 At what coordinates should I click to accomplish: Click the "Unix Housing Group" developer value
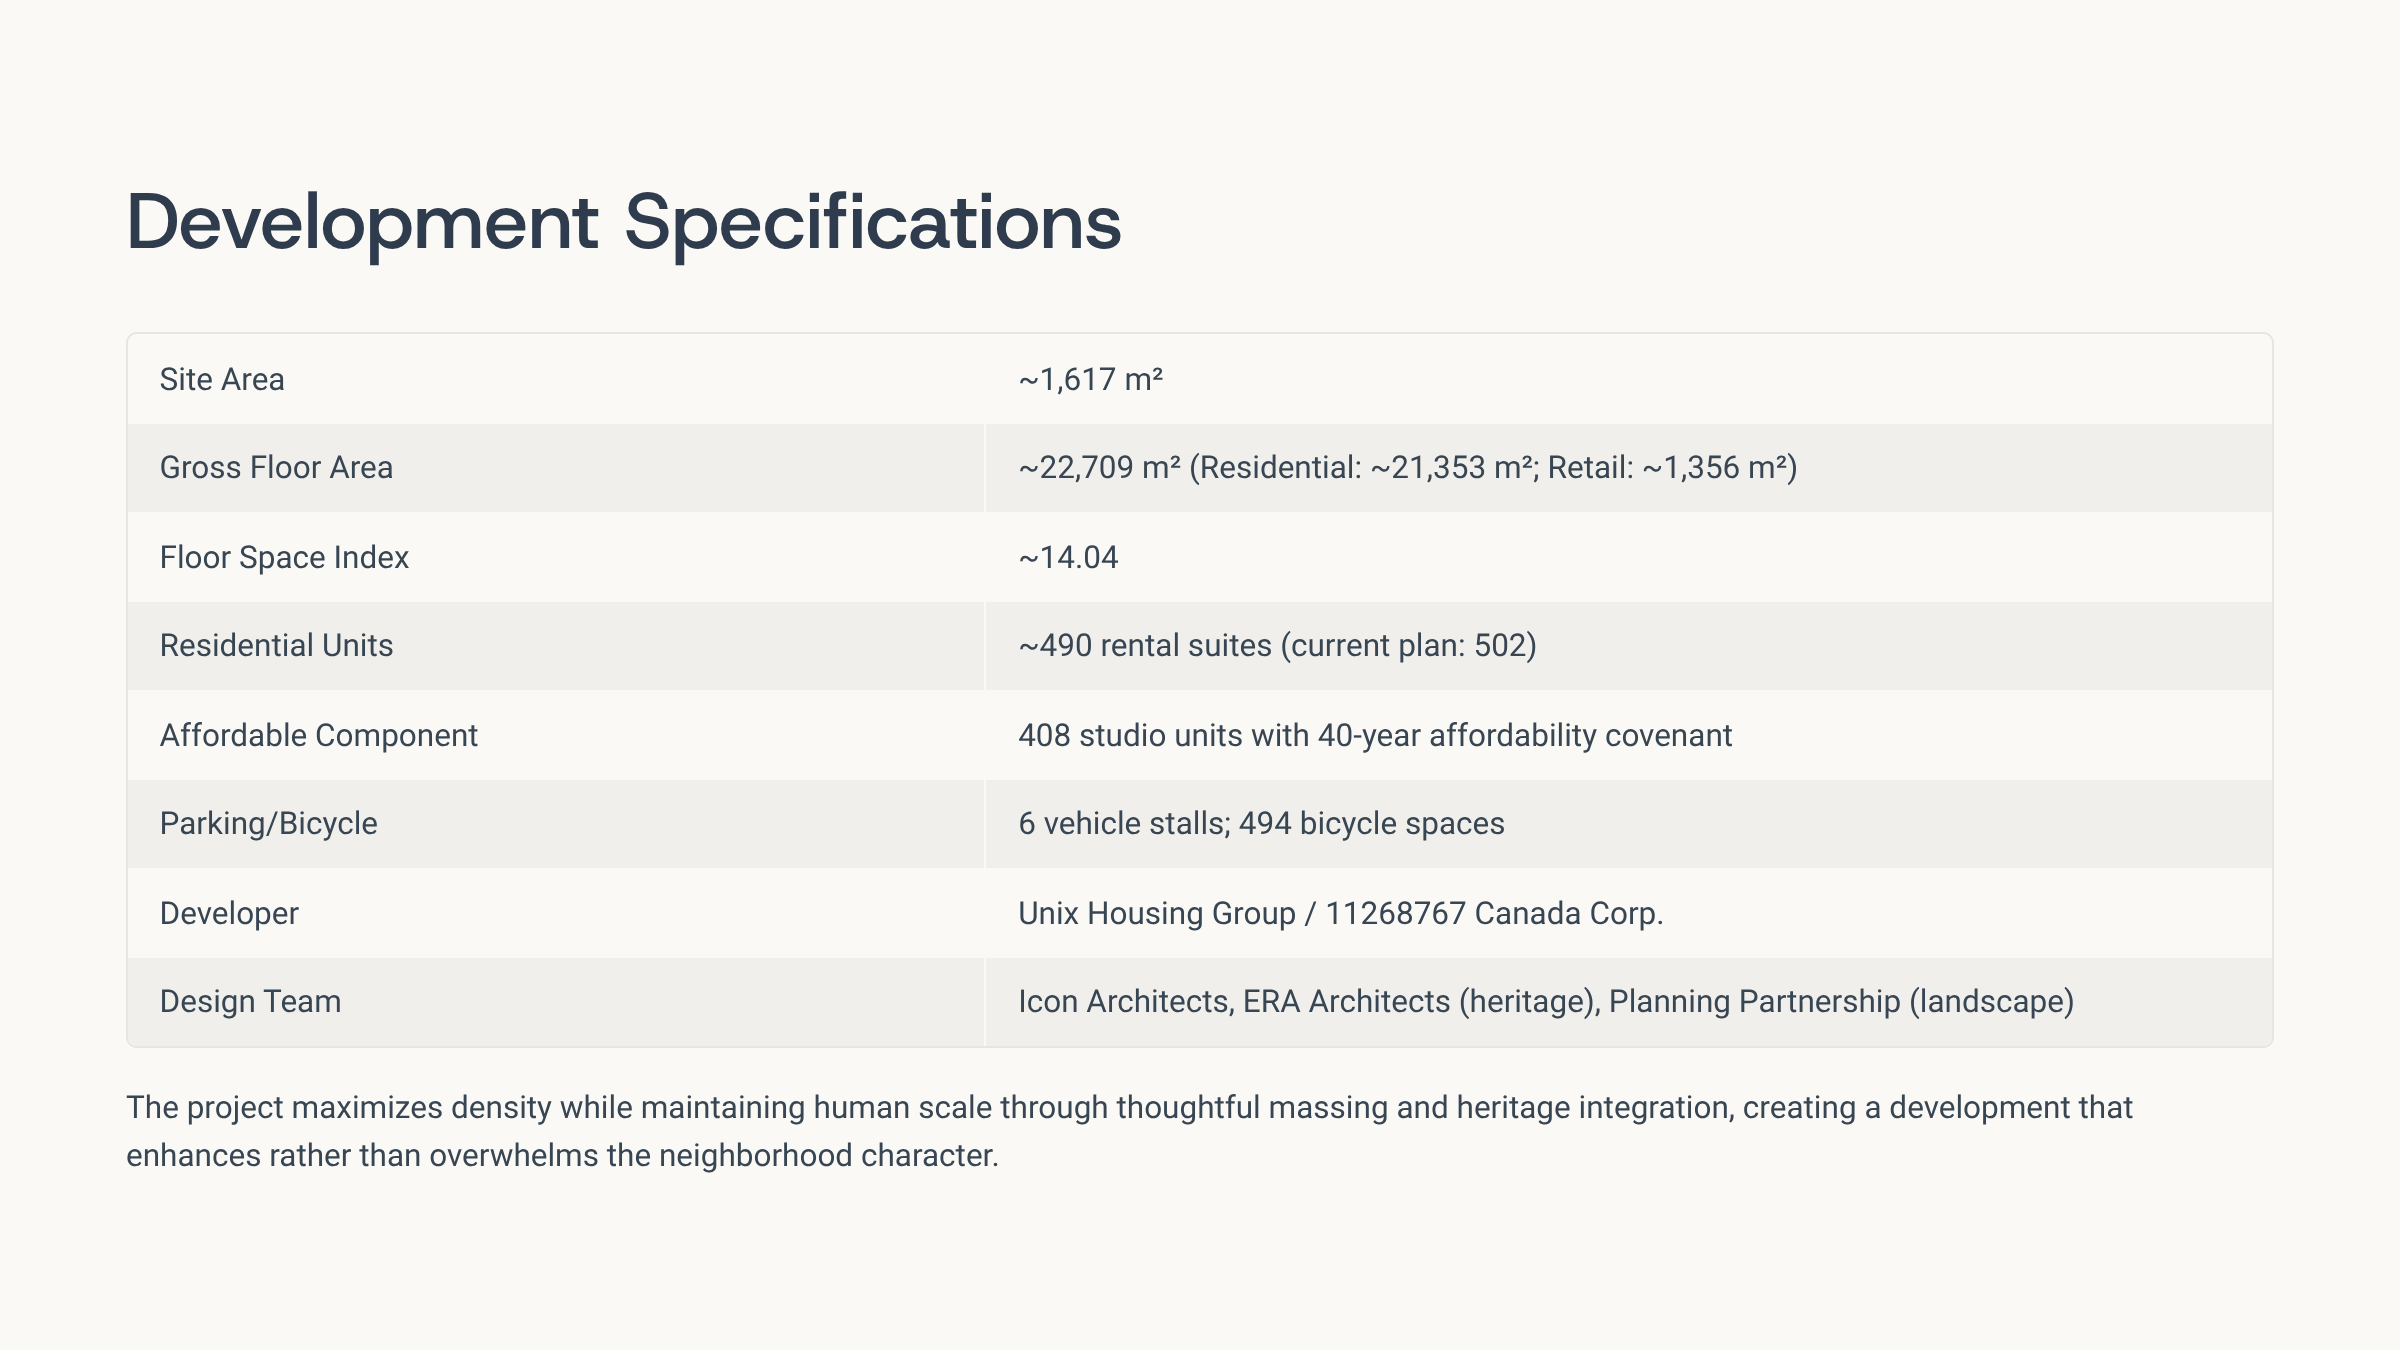1156,914
